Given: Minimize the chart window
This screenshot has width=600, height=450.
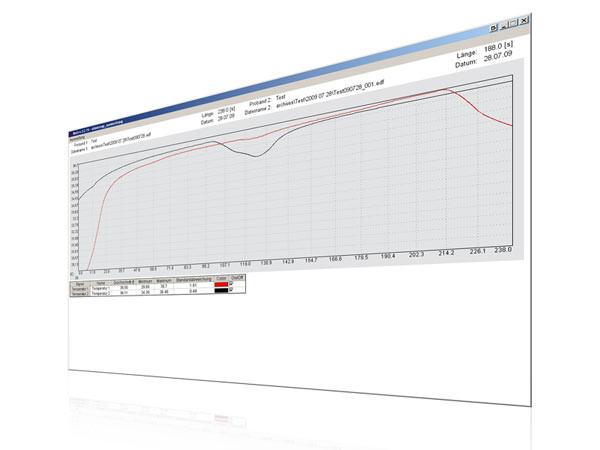Looking at the screenshot, I should coord(504,25).
